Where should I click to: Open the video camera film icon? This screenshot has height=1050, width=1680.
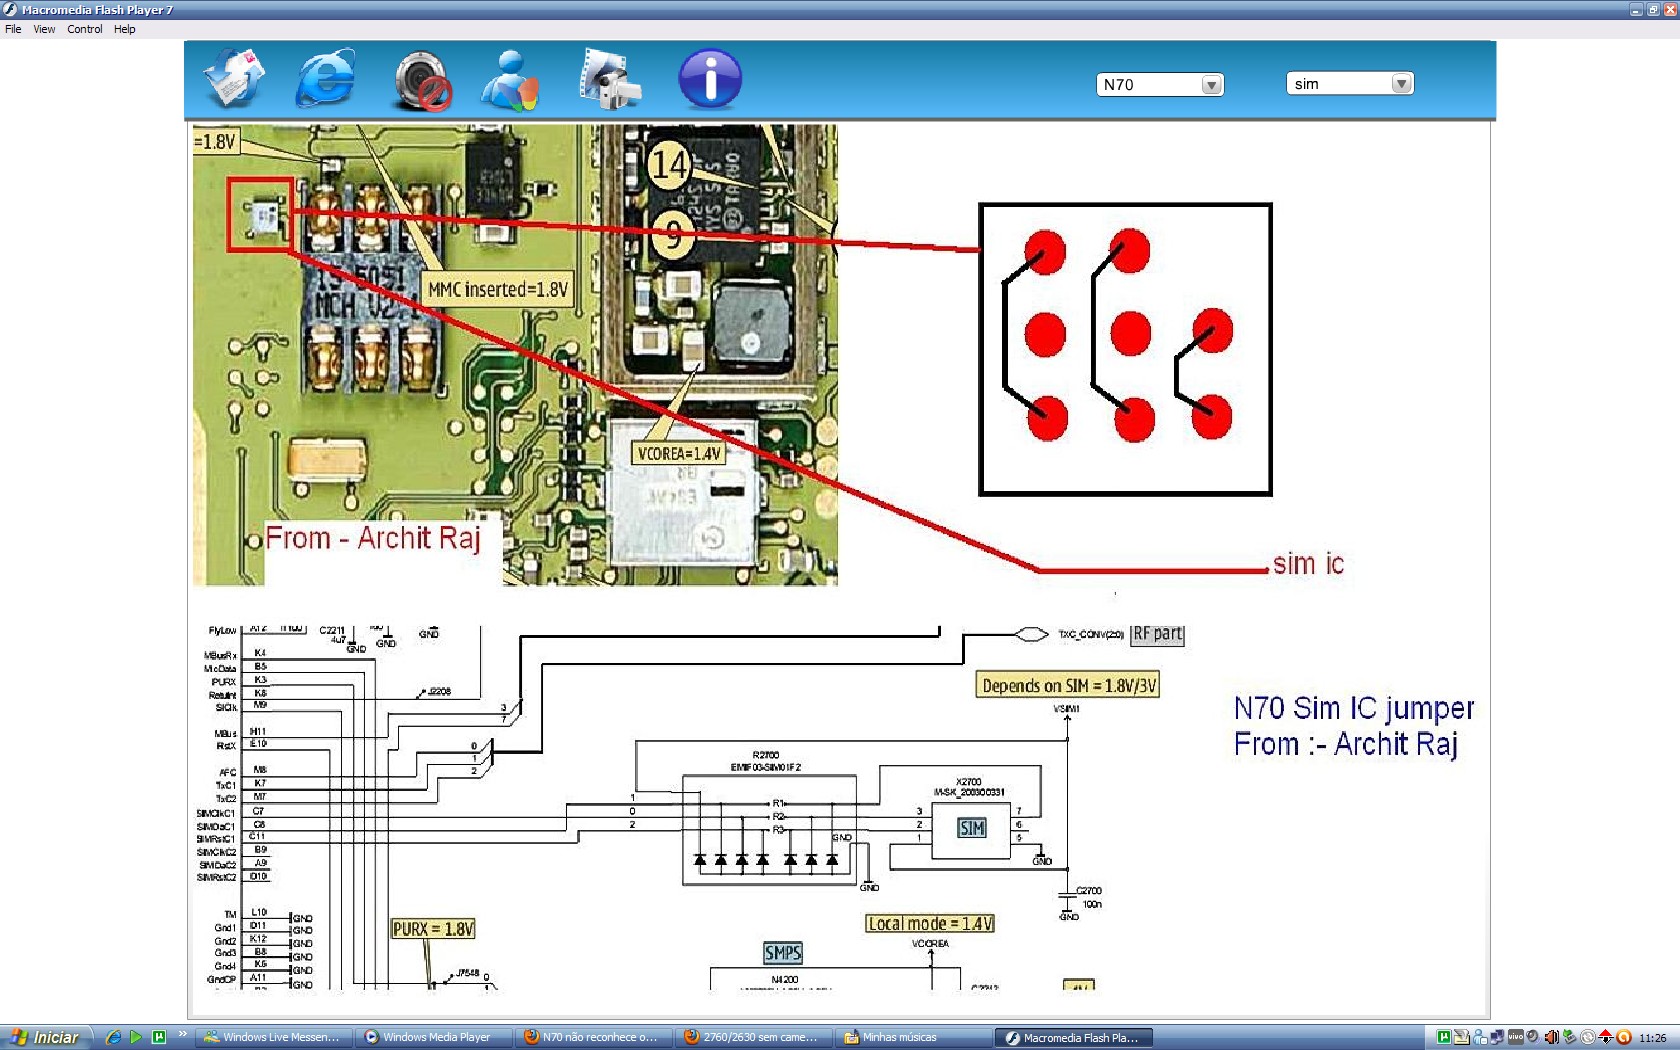[x=610, y=79]
